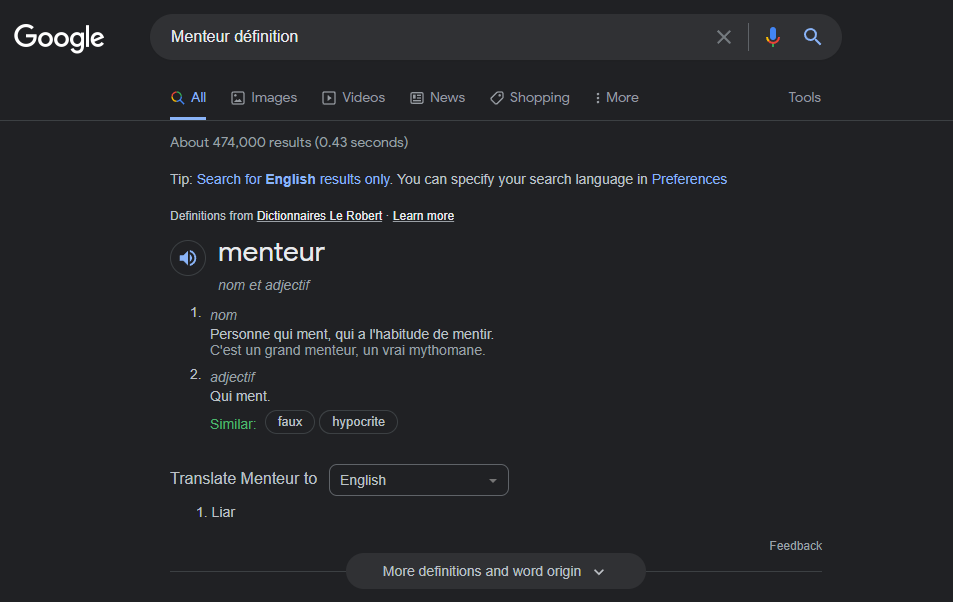Submit search with the magnifying glass icon
Viewport: 953px width, 602px height.
(812, 37)
